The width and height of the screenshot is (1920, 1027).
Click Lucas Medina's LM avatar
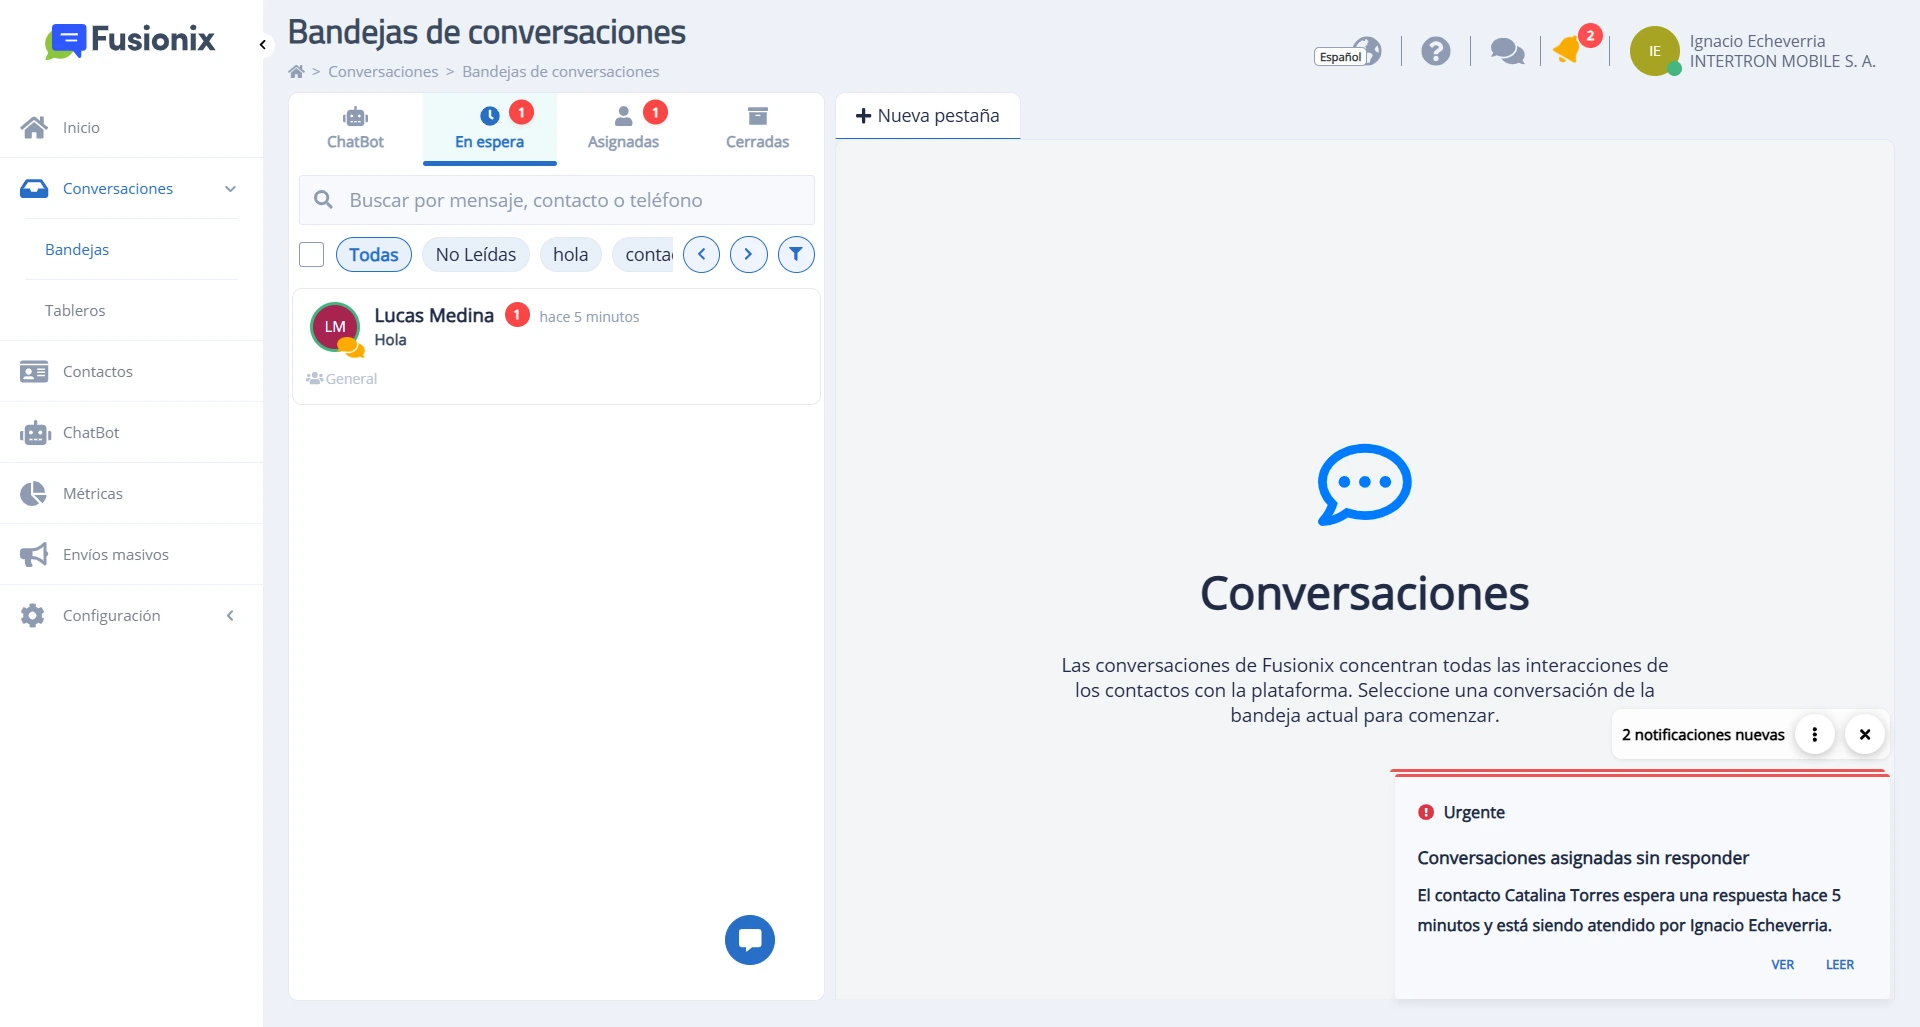tap(335, 327)
